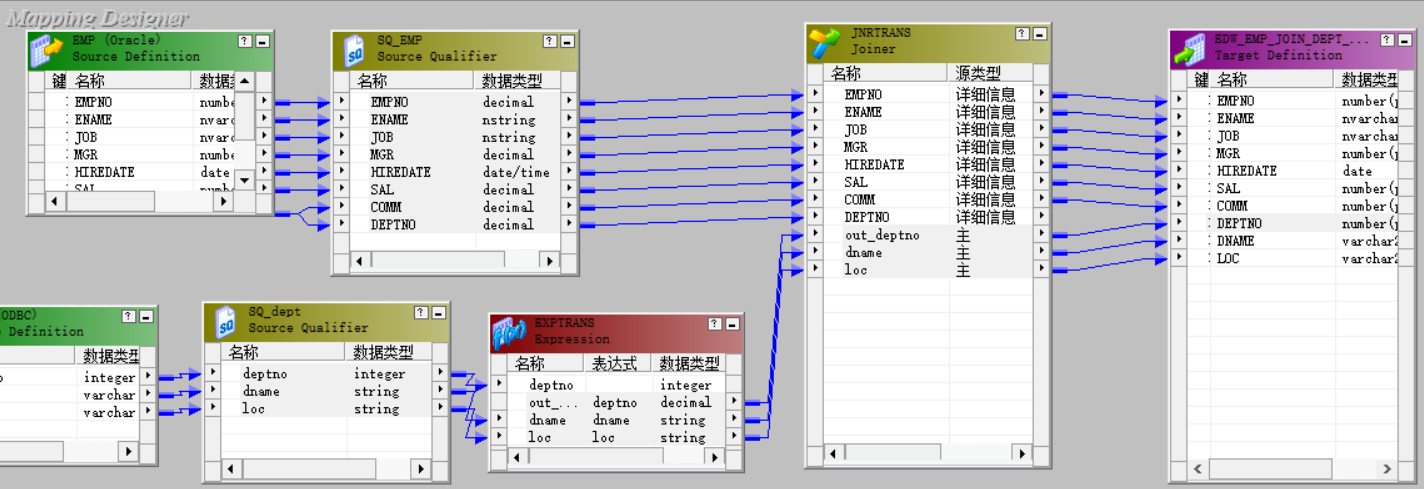Open help for EXPTRANS Expression
The image size is (1424, 489).
tap(715, 324)
